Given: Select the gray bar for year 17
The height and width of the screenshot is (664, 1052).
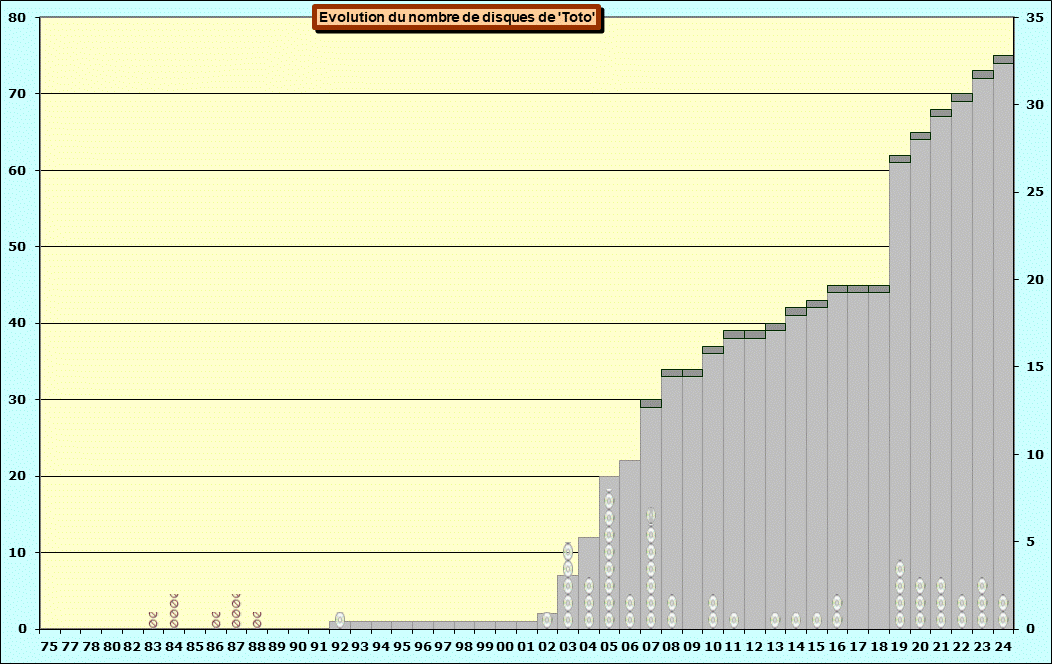Looking at the screenshot, I should coord(858,461).
